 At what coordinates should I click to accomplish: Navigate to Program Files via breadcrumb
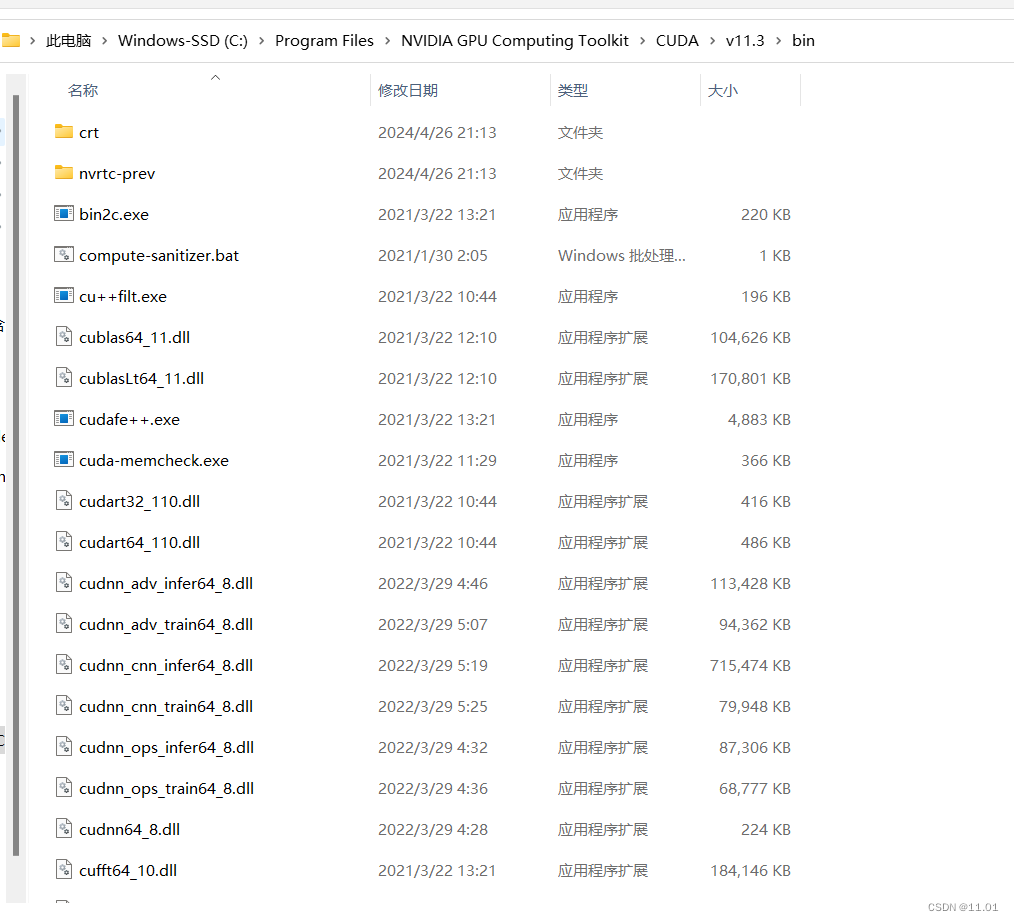pos(324,40)
